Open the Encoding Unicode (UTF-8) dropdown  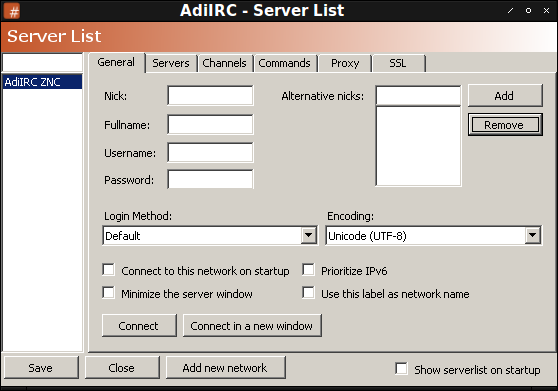click(x=433, y=236)
